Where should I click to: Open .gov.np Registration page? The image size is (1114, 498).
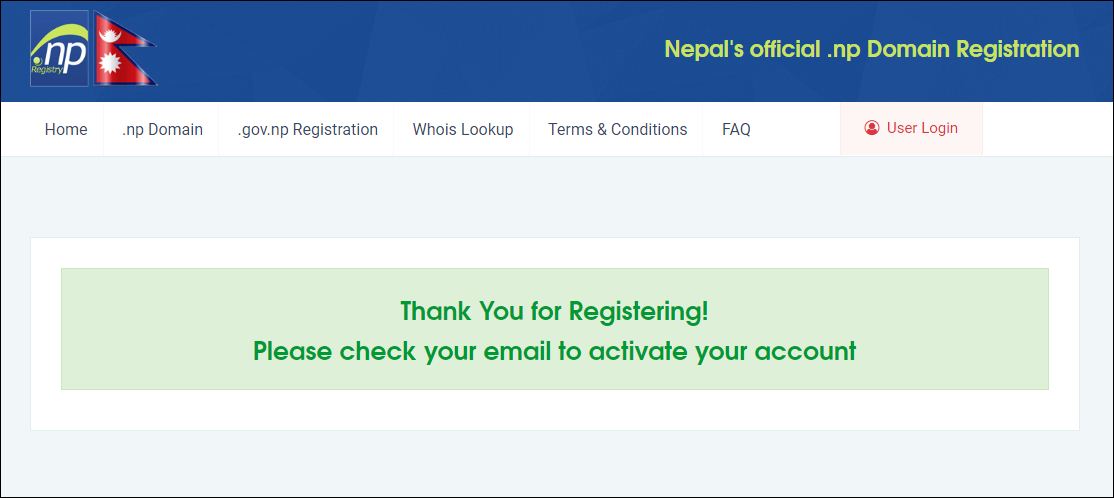click(308, 129)
